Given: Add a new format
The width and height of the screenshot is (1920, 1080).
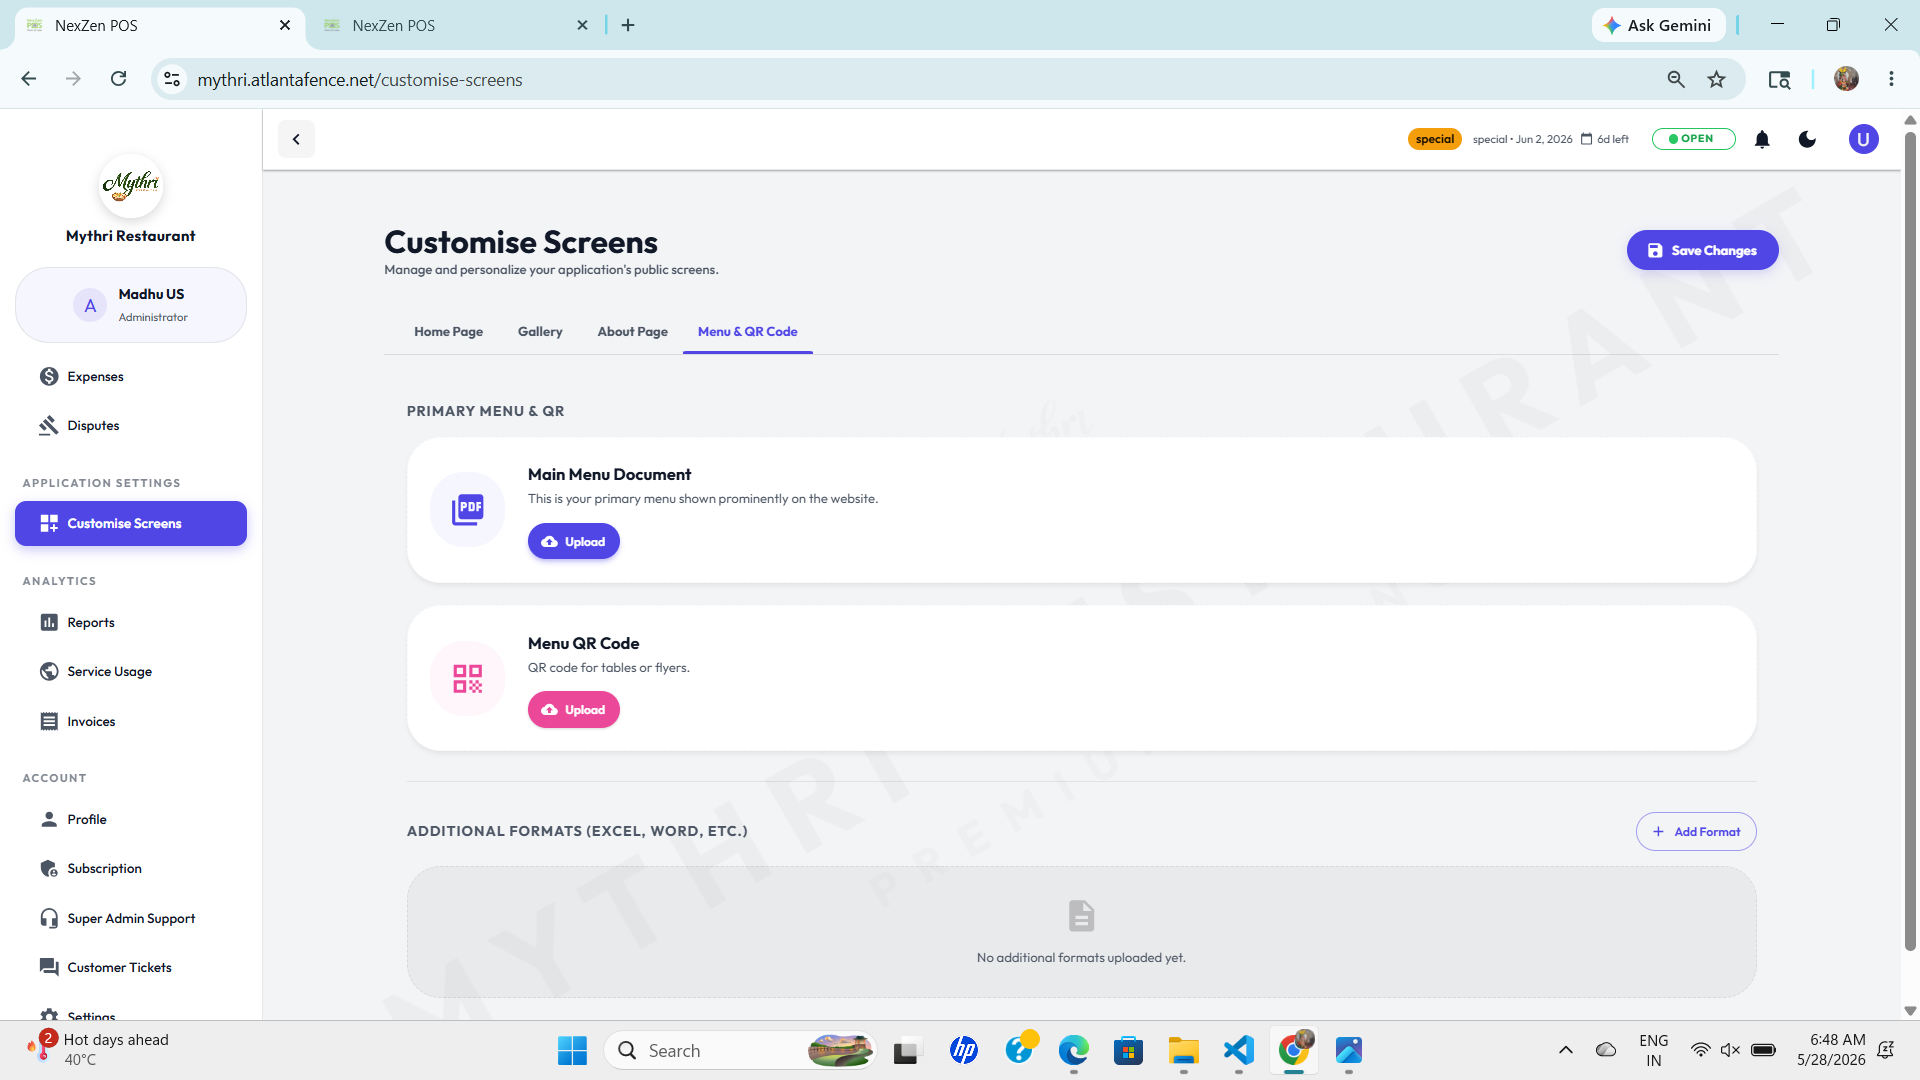Looking at the screenshot, I should pyautogui.click(x=1696, y=832).
